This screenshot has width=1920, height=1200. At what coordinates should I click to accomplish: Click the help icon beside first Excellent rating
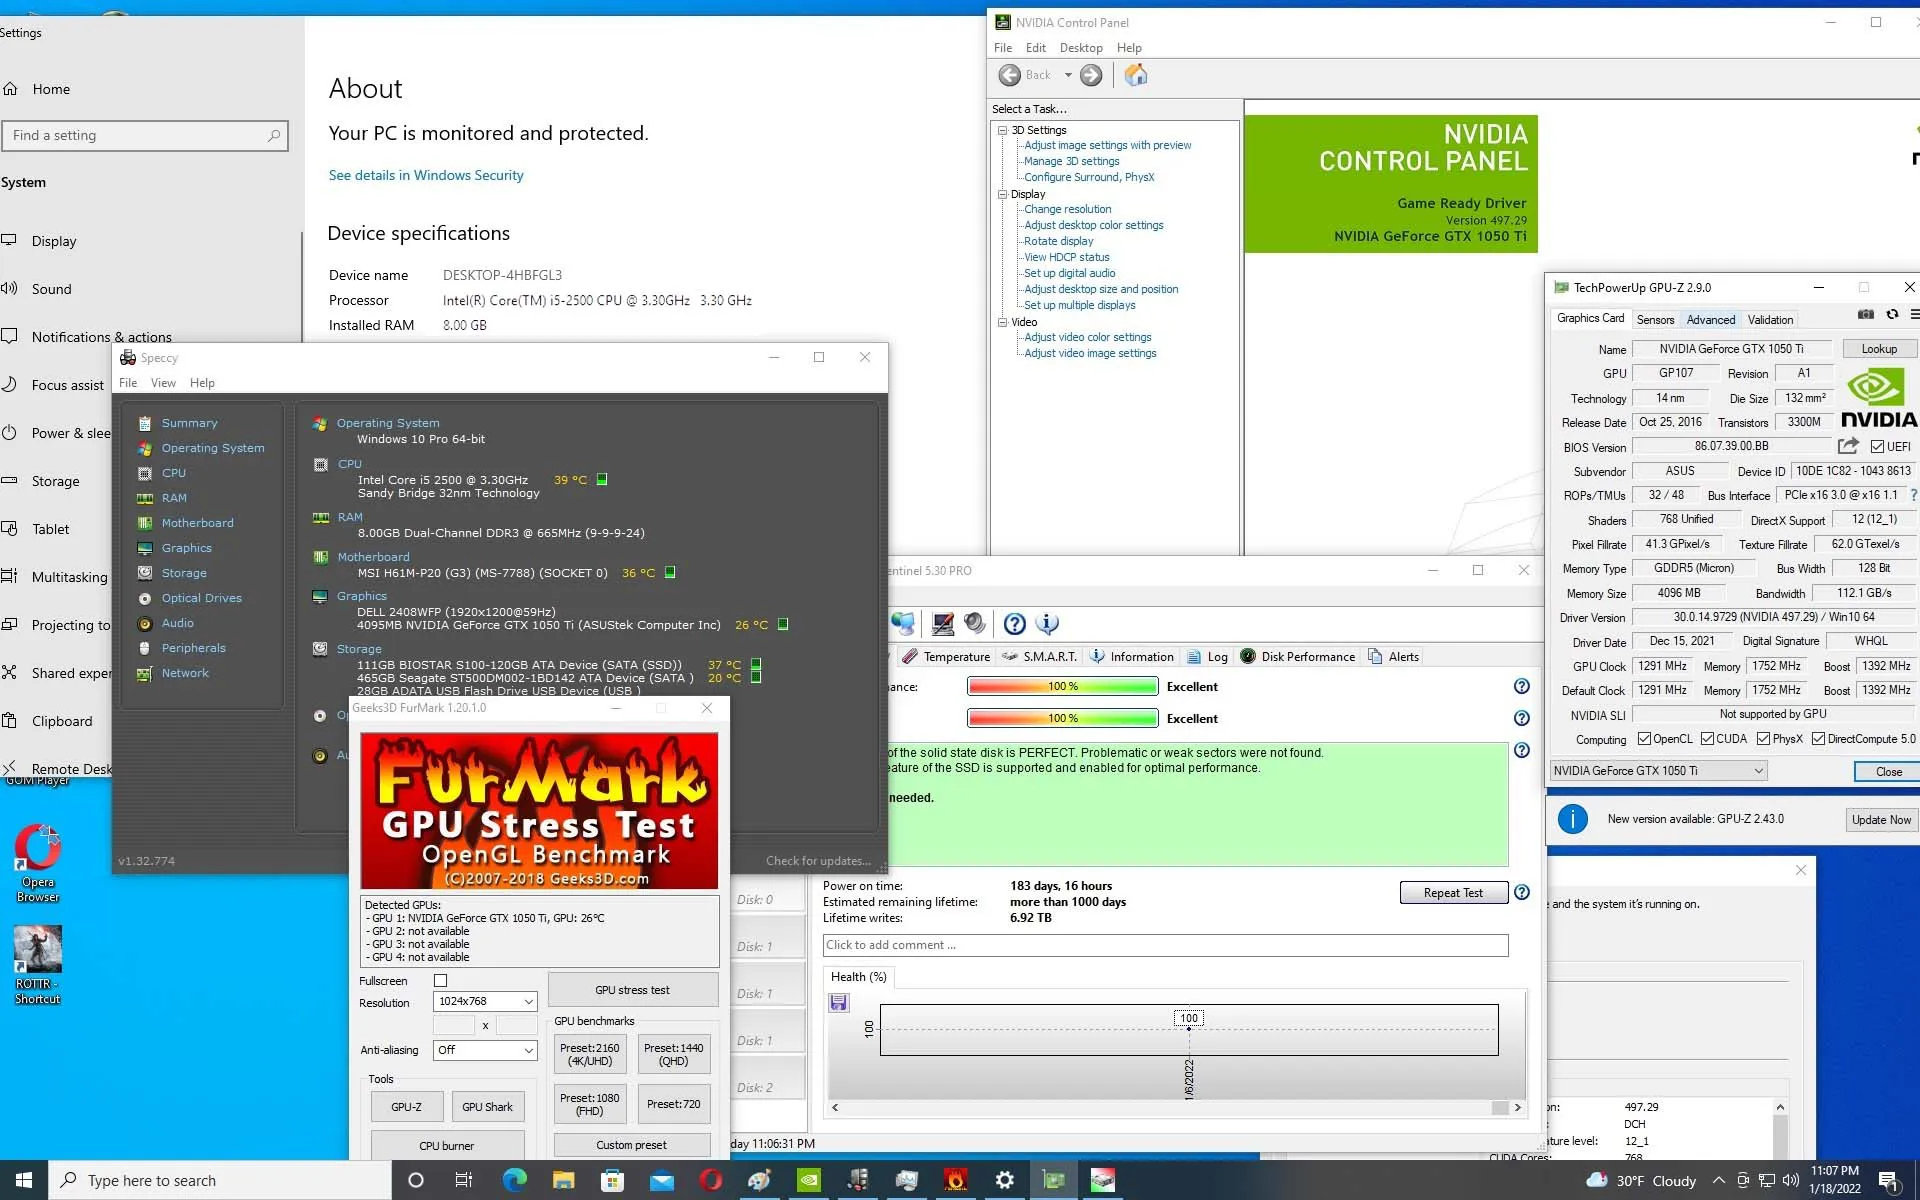click(x=1521, y=686)
